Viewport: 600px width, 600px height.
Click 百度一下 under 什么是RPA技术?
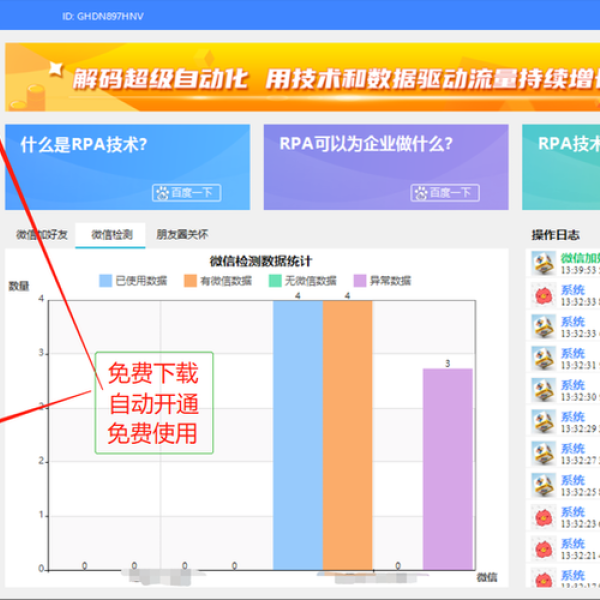point(186,193)
